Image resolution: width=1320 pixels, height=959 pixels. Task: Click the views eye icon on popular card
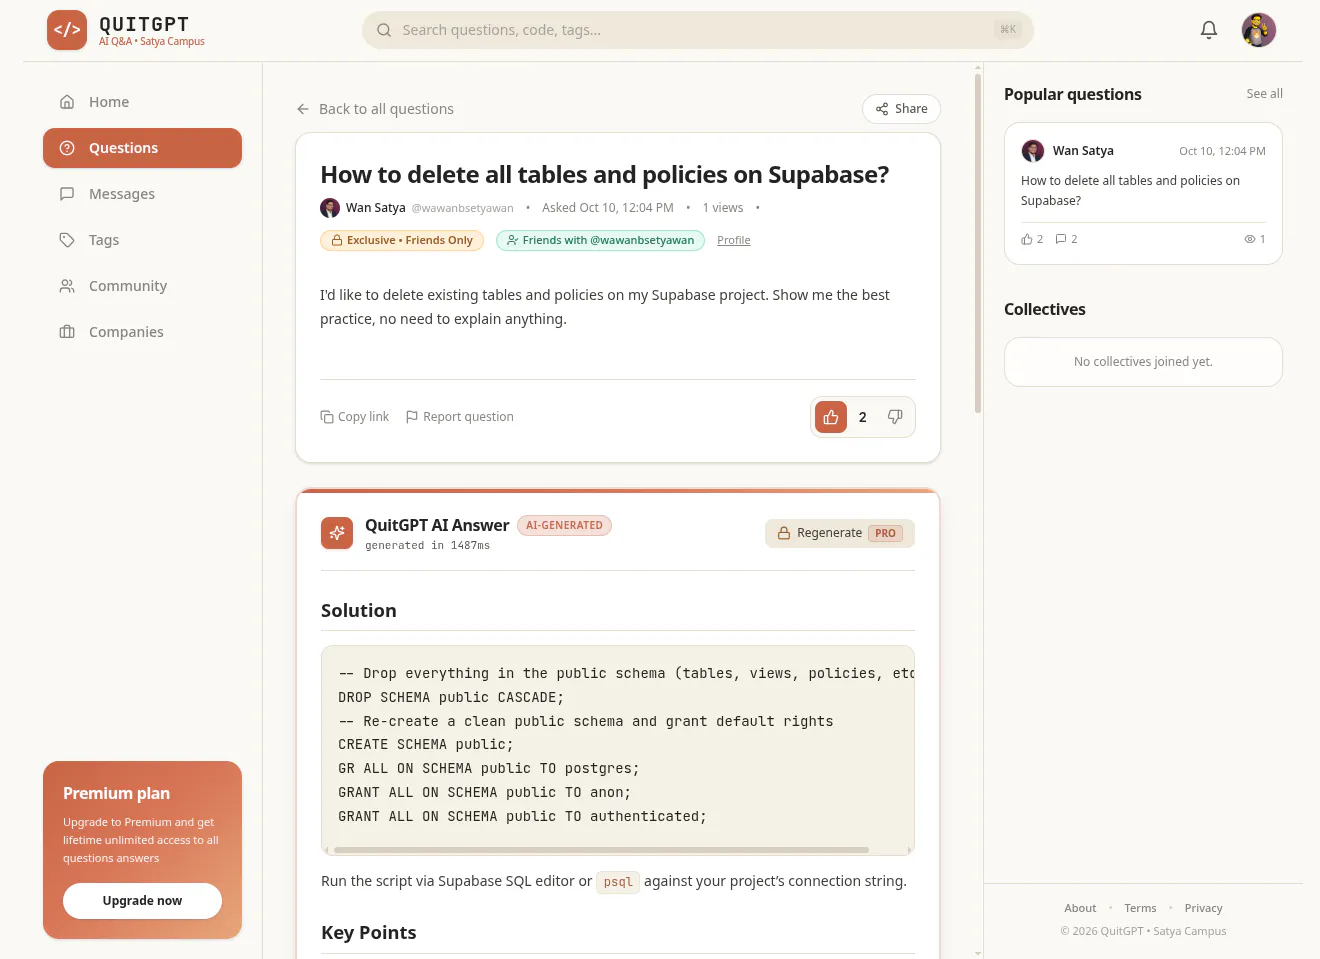(x=1250, y=239)
